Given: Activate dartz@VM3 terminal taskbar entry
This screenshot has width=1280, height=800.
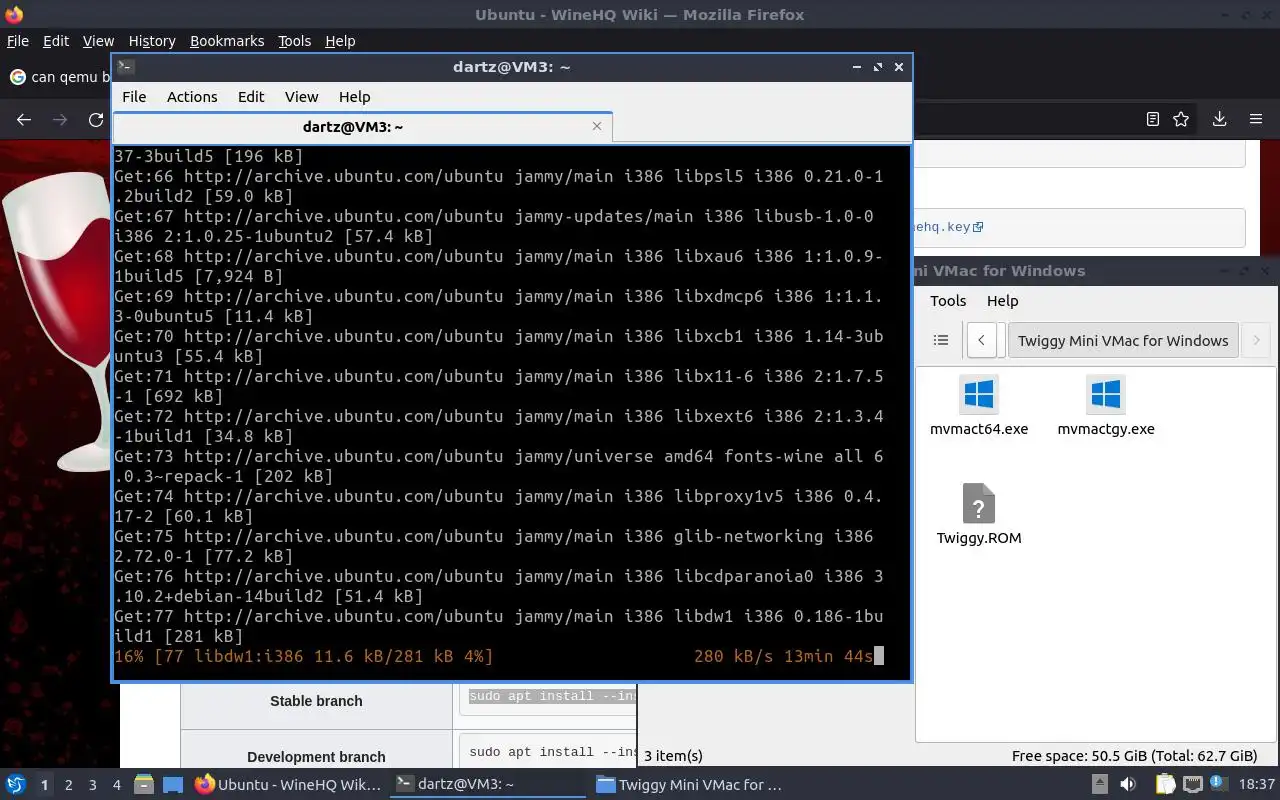Looking at the screenshot, I should (x=488, y=785).
